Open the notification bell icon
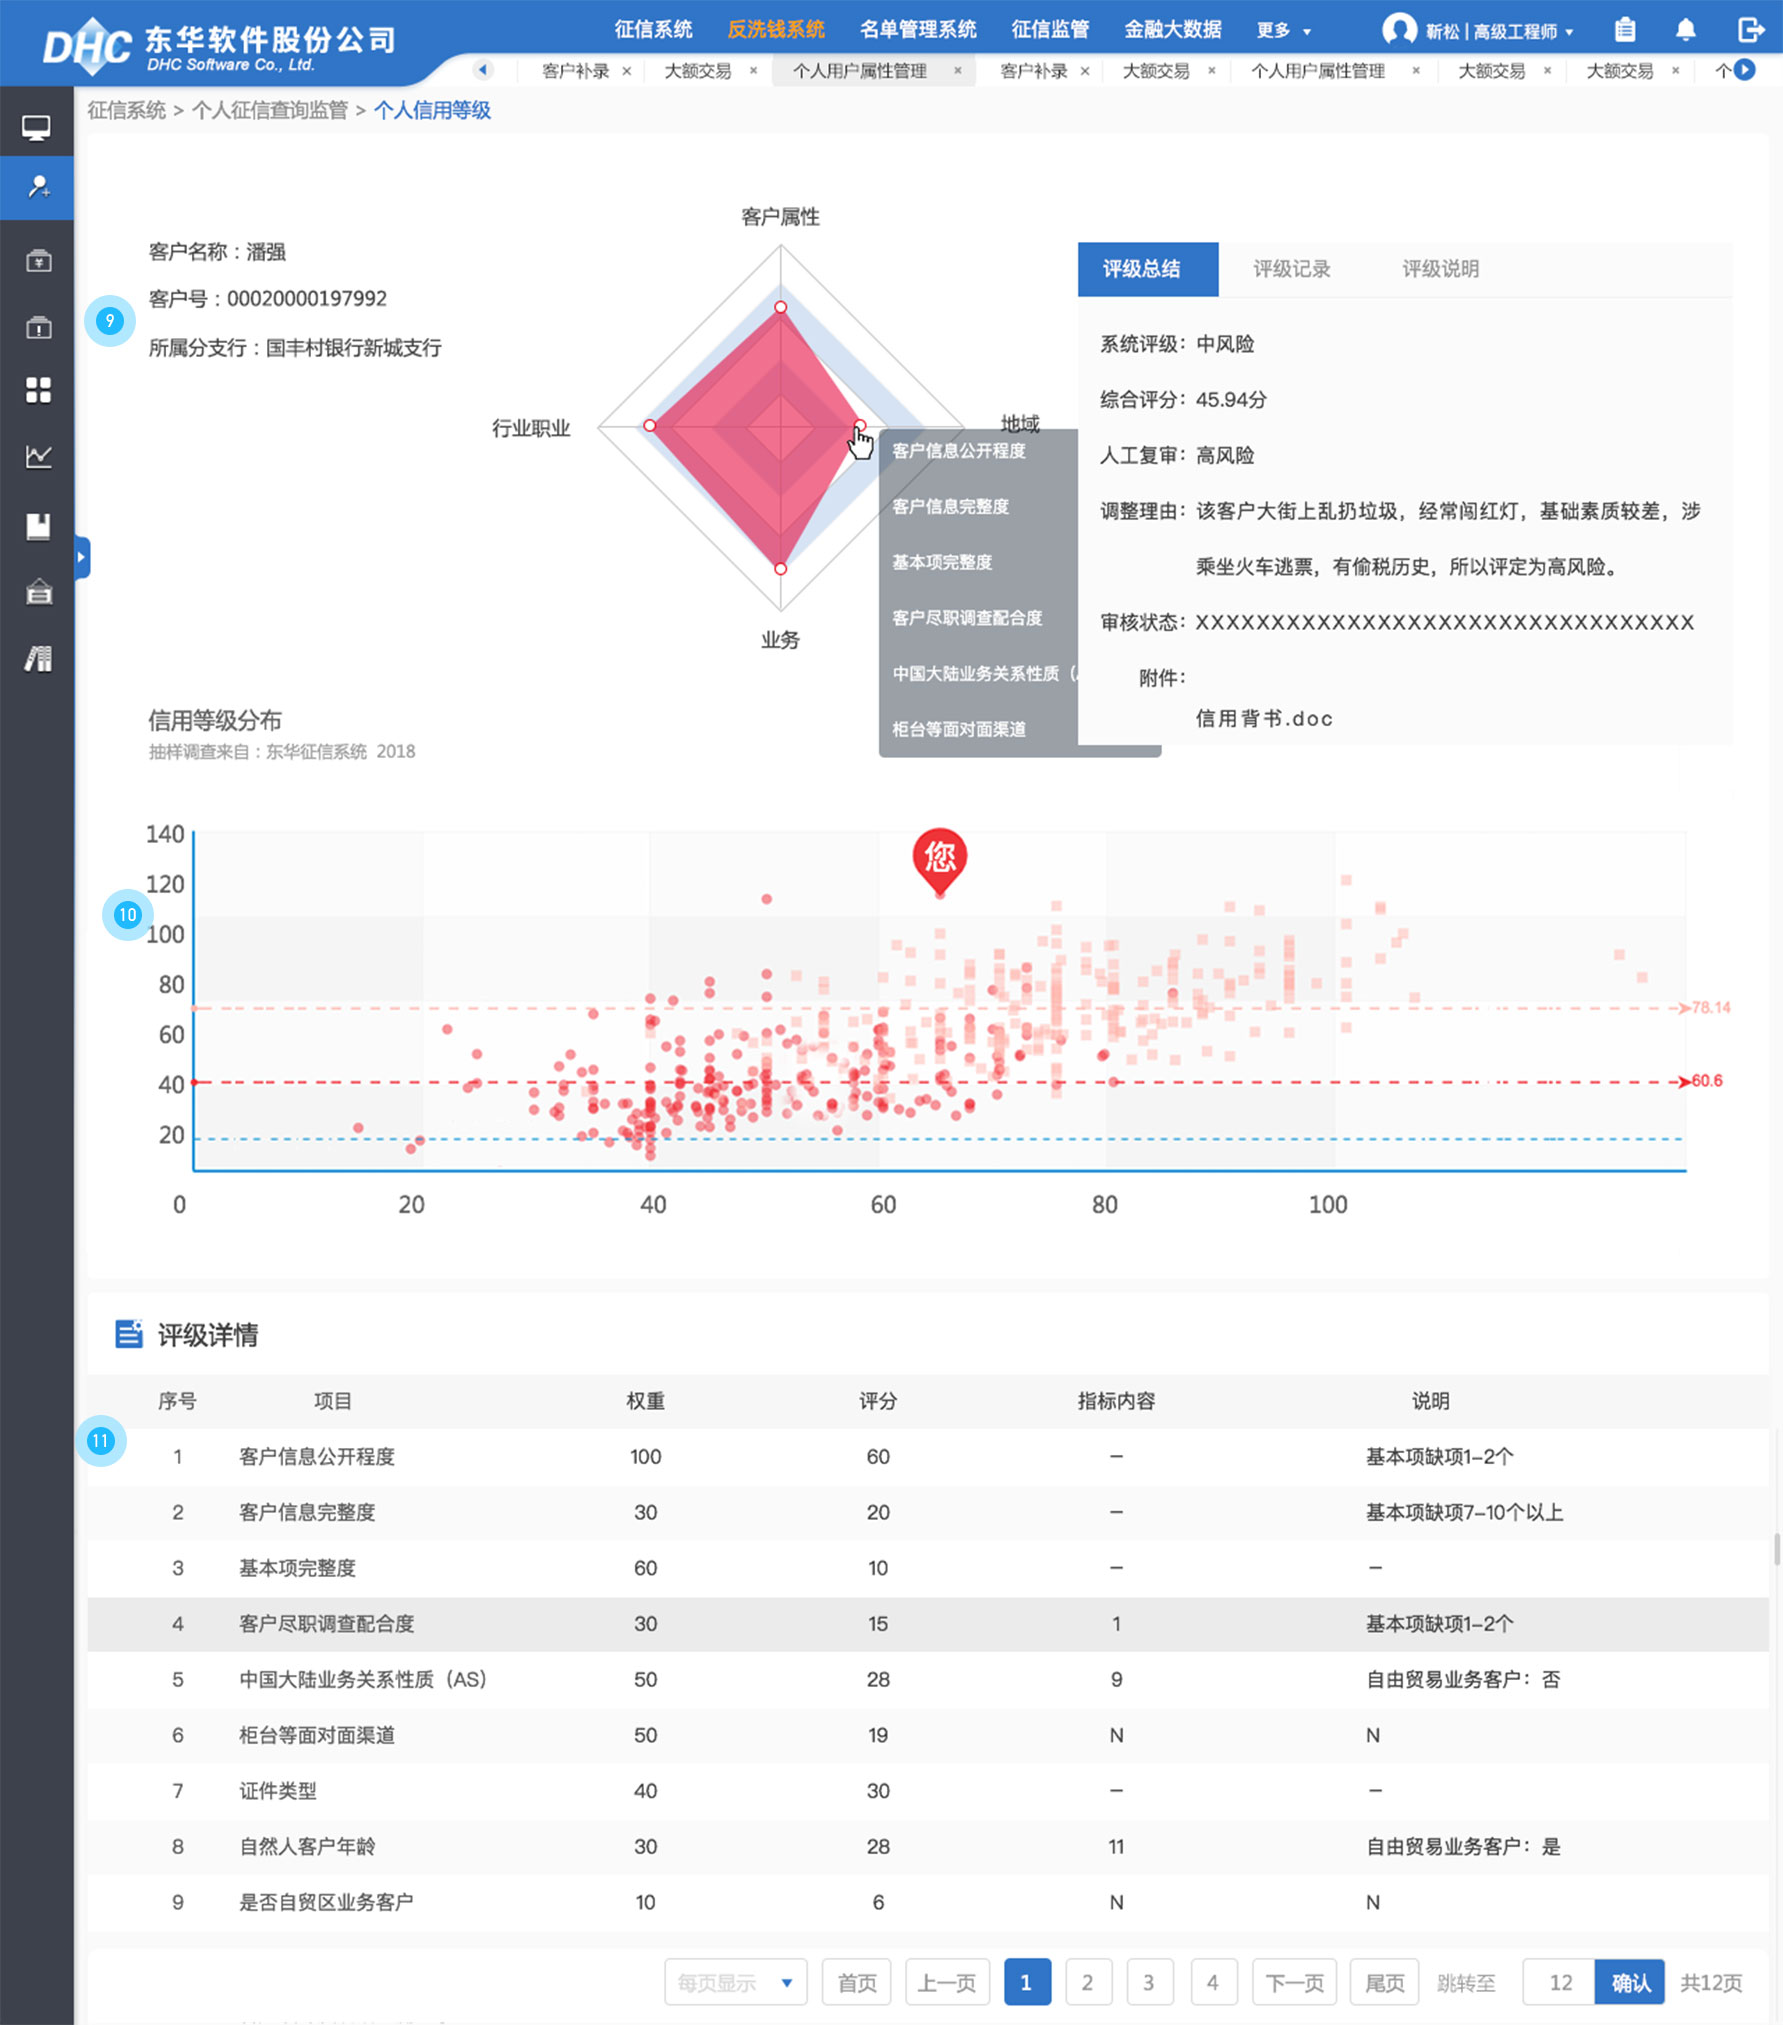The width and height of the screenshot is (1783, 2025). tap(1685, 30)
